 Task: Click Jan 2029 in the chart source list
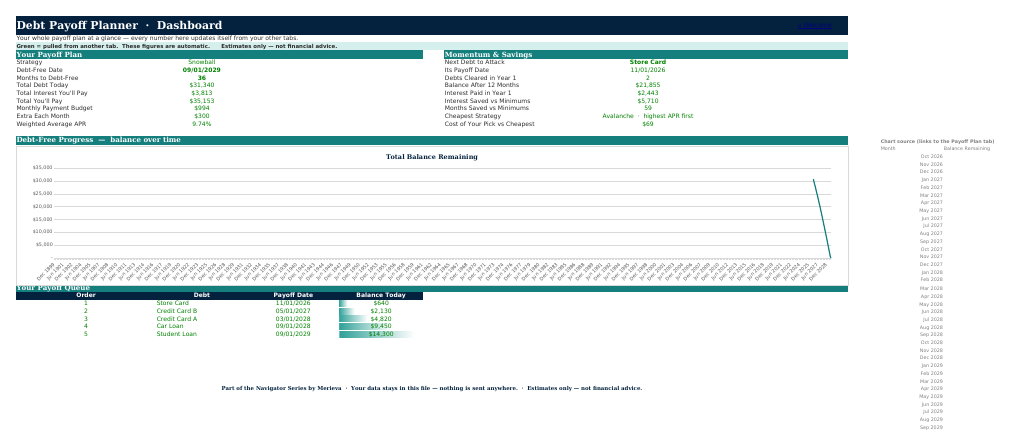932,365
